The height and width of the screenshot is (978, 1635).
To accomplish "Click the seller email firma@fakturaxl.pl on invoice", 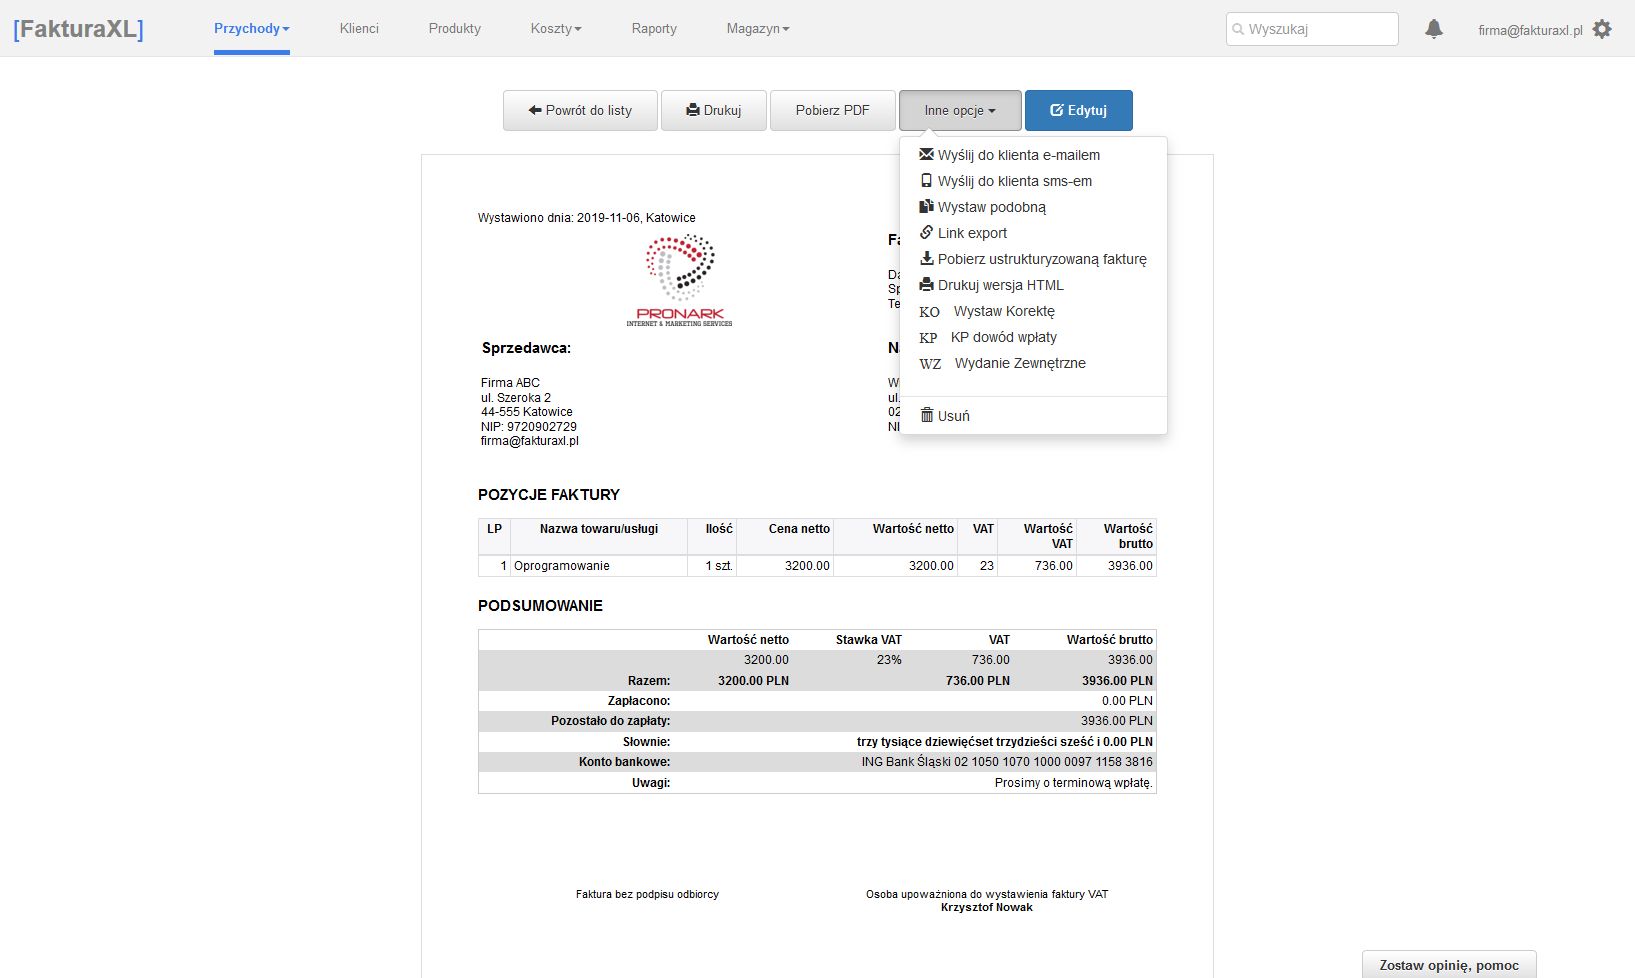I will click(530, 441).
